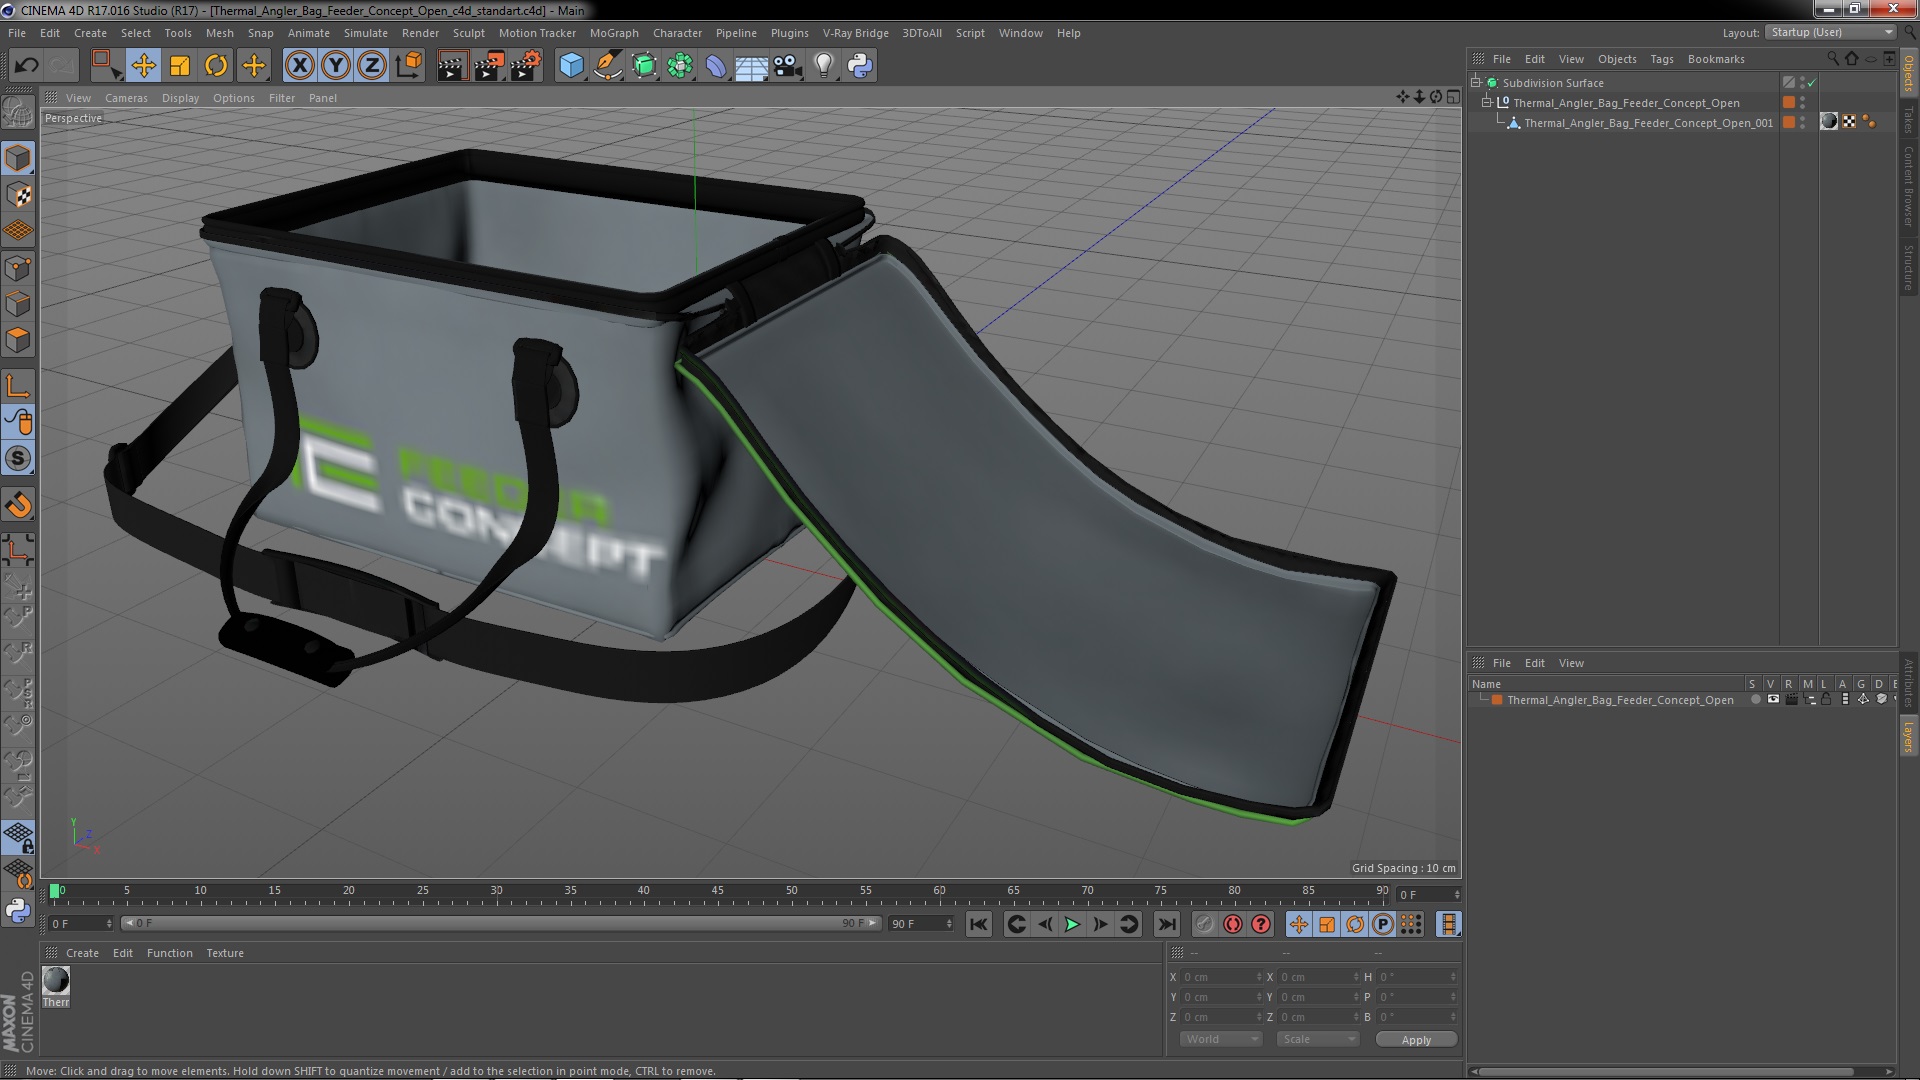Click the orange layer color swatch for Thermal_Angler_Bag_Feeder_Concept_Open_001
1920x1080 pixels.
click(1789, 123)
